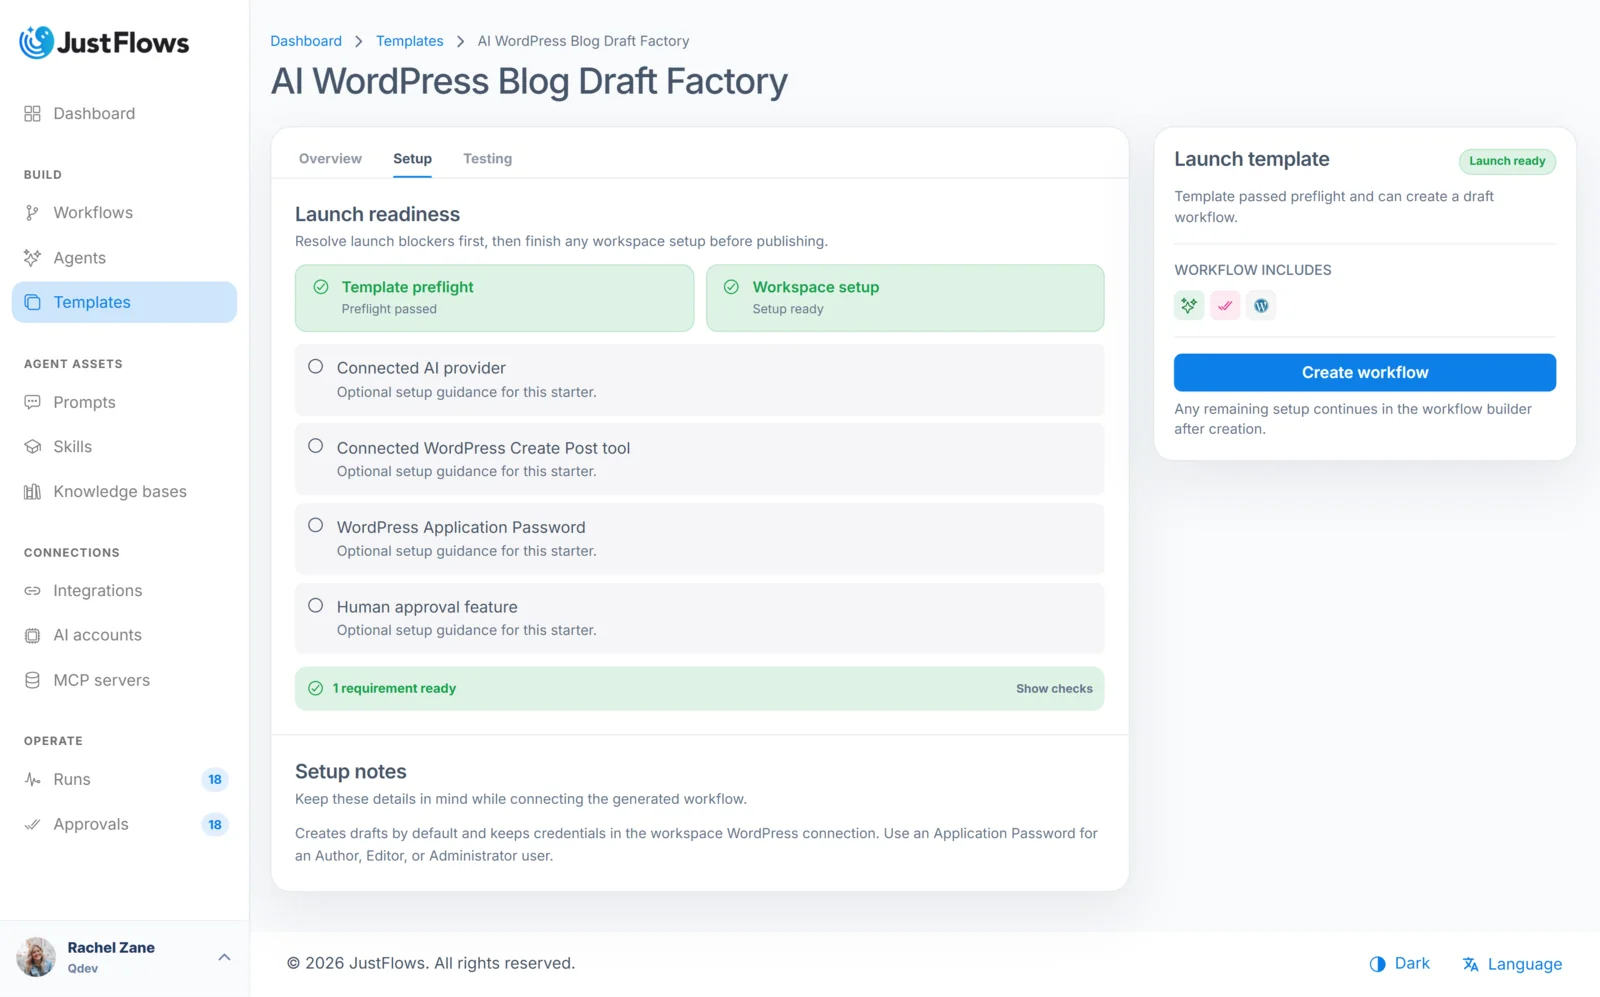Click the Template preflight status card
Screen dimensions: 1600x997
click(494, 298)
